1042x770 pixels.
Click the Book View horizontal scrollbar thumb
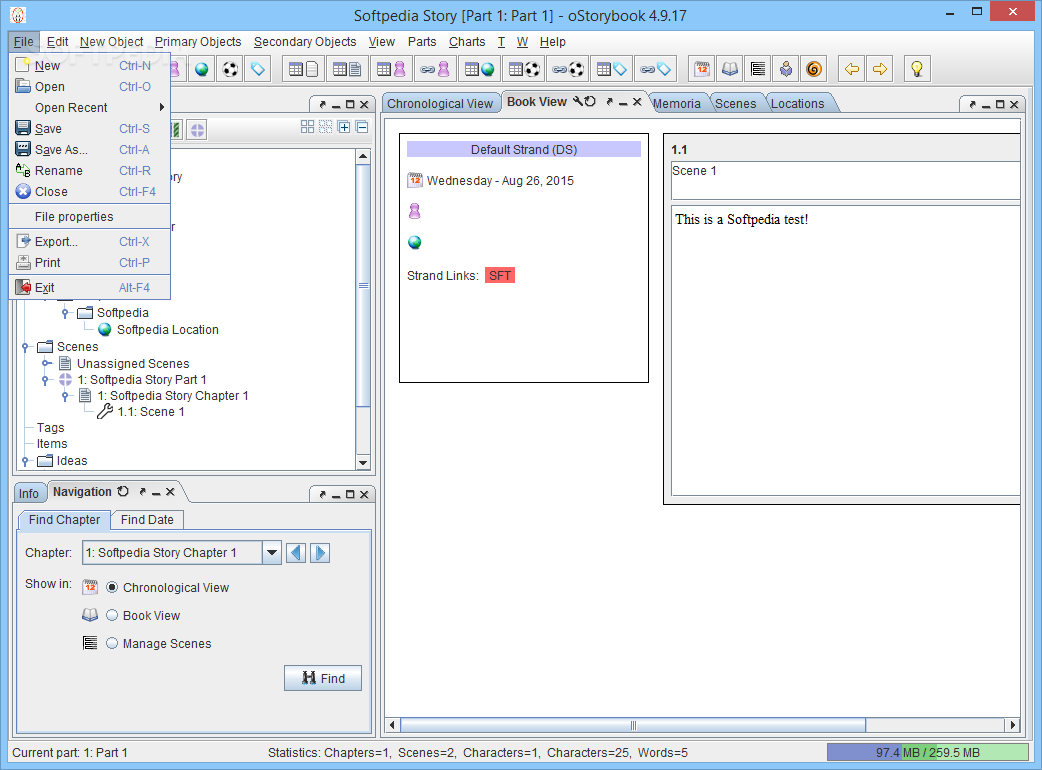point(633,725)
